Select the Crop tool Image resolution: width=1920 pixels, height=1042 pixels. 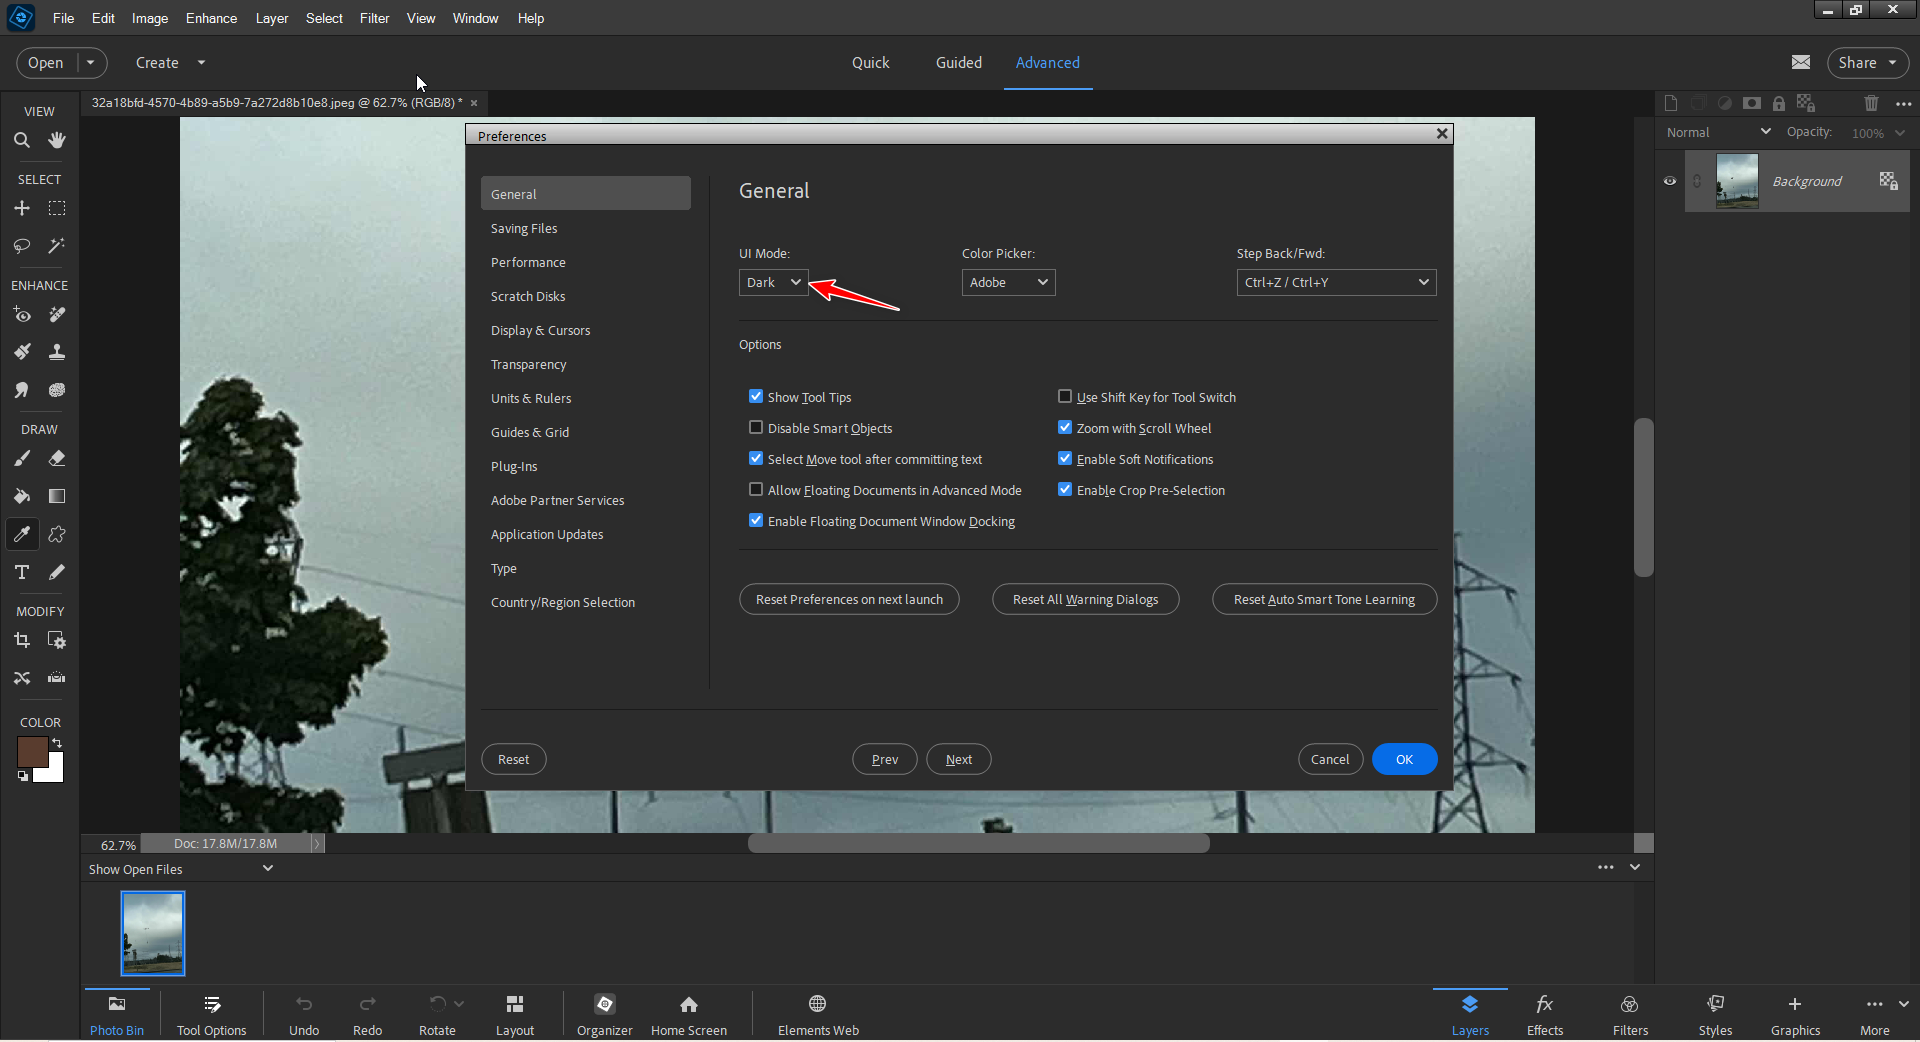pyautogui.click(x=22, y=640)
